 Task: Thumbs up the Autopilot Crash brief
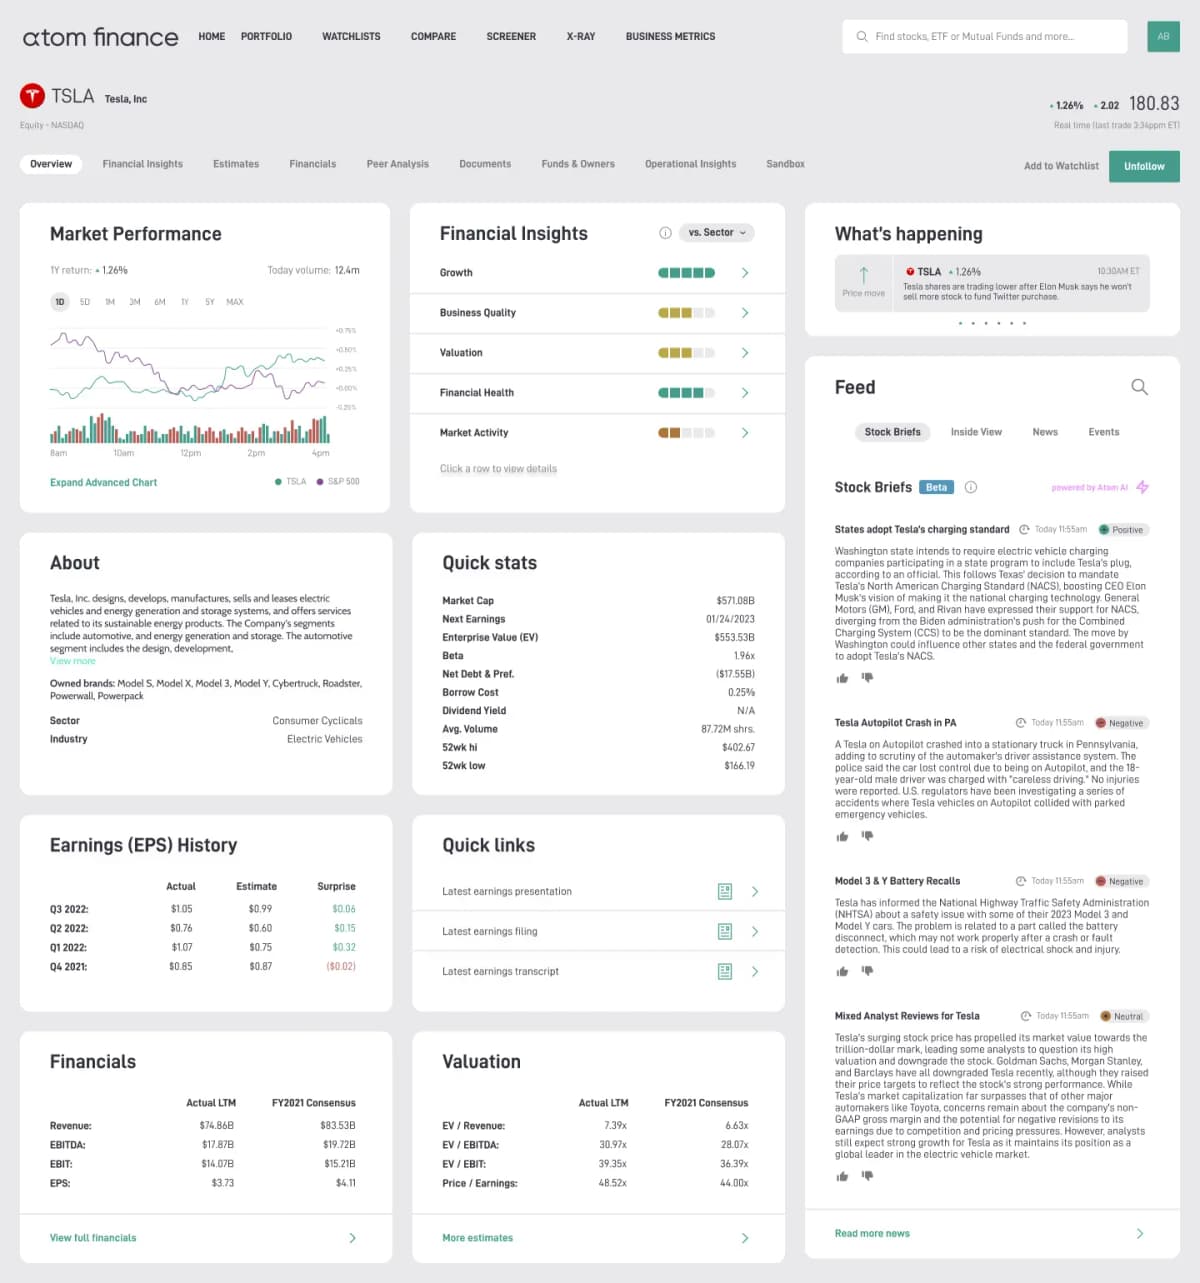tap(842, 836)
